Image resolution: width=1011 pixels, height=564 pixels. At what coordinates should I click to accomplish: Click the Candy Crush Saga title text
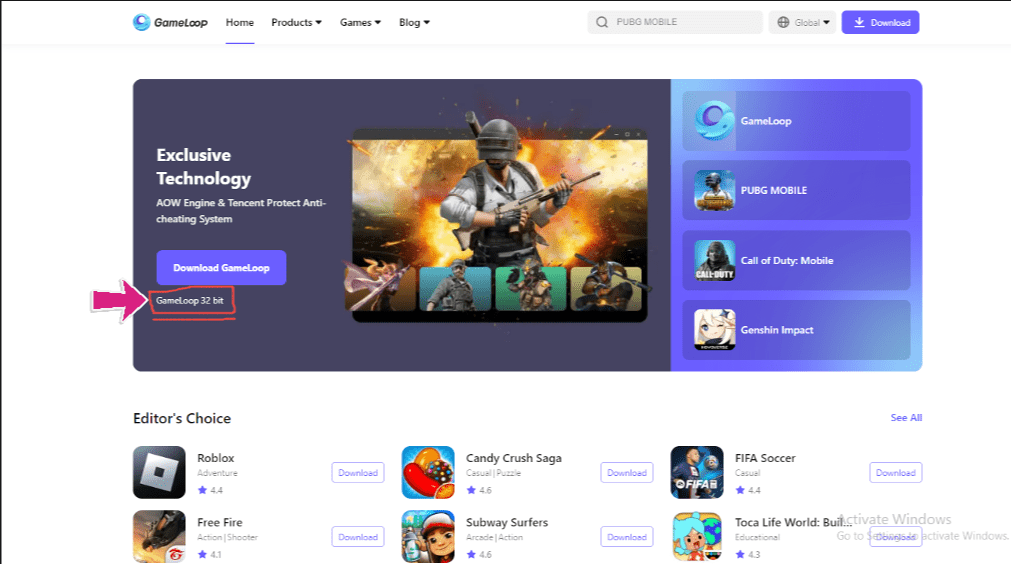[514, 458]
